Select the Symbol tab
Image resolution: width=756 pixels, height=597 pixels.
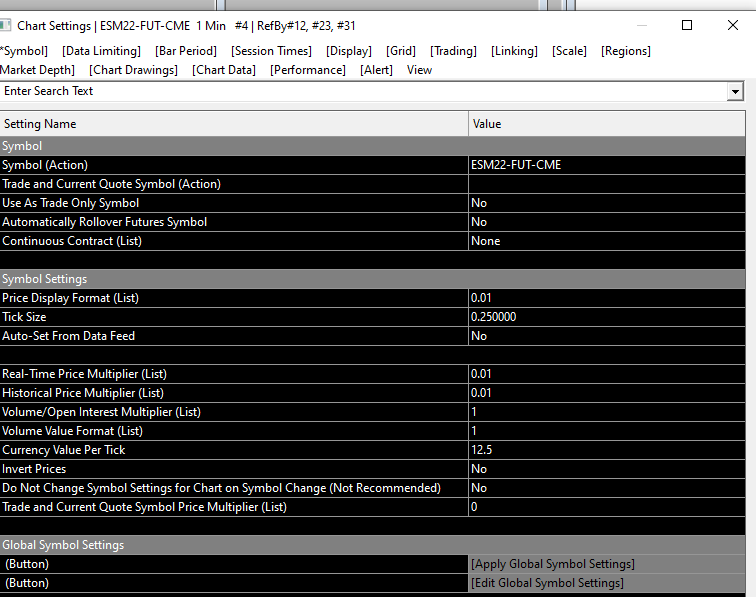pyautogui.click(x=24, y=51)
